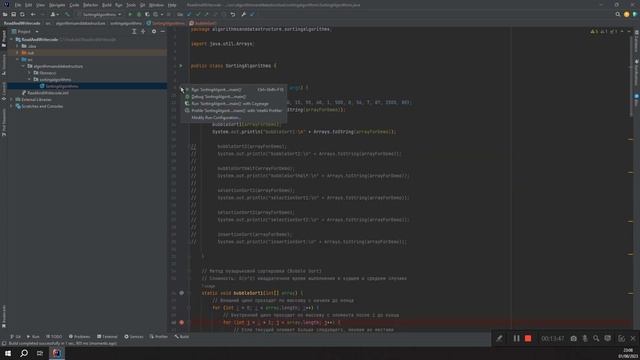Image resolution: width=640 pixels, height=360 pixels.
Task: Click the Debug bug toolbar icon
Action: [x=139, y=14]
